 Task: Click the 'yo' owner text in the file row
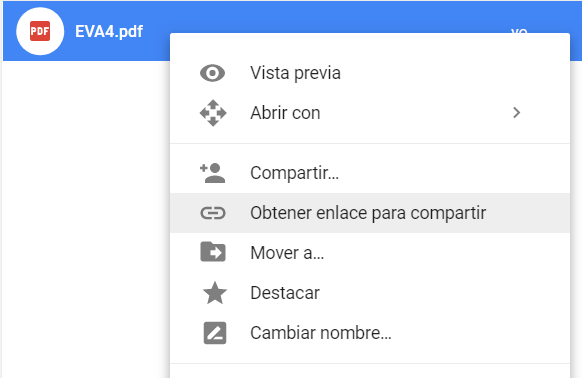pyautogui.click(x=519, y=30)
